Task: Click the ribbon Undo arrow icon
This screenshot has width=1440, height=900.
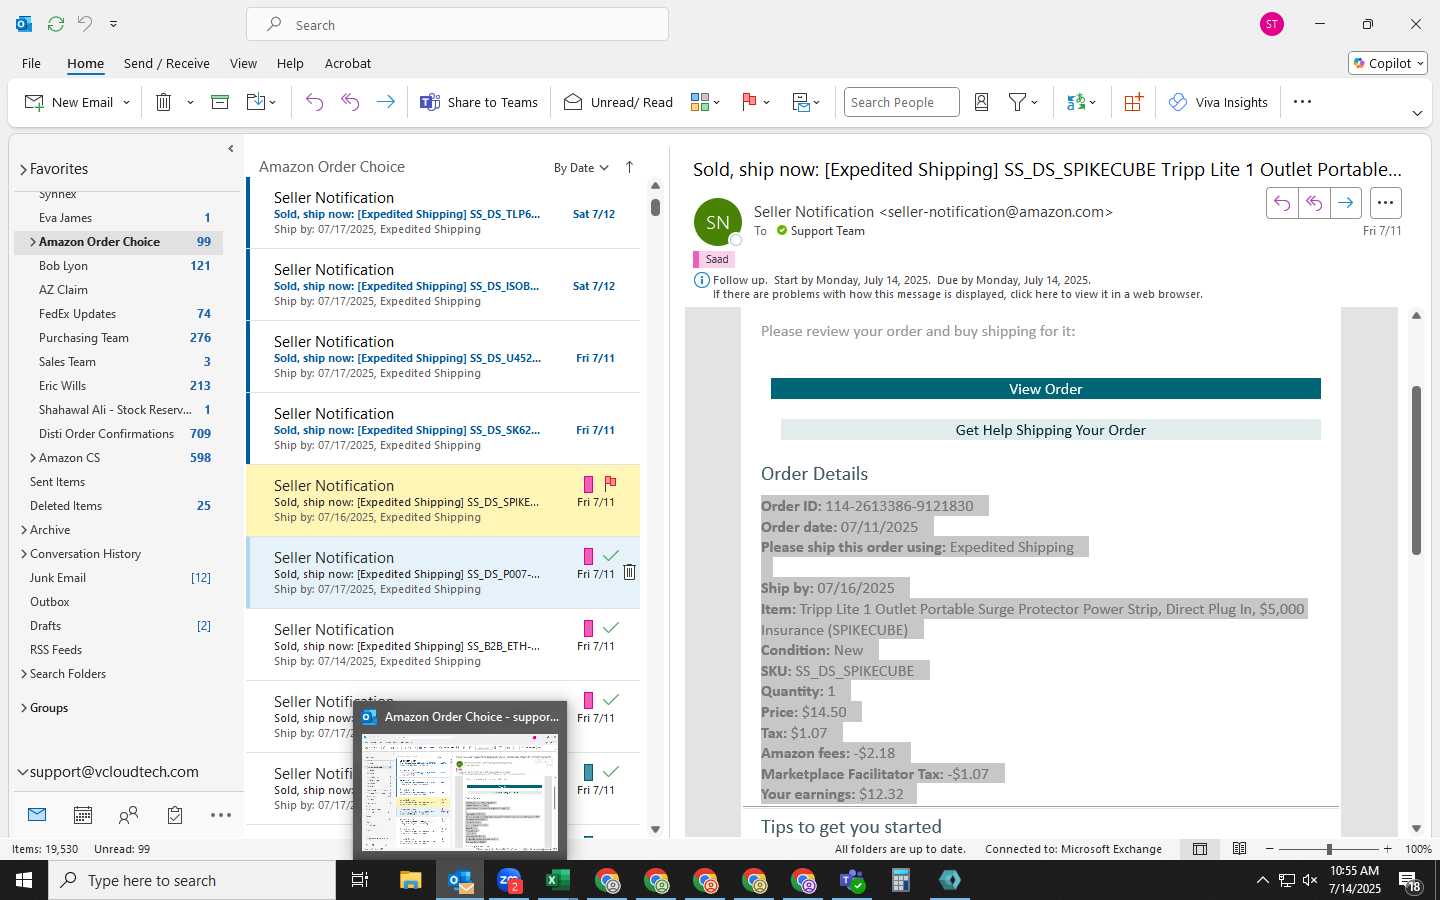Action: coord(314,102)
